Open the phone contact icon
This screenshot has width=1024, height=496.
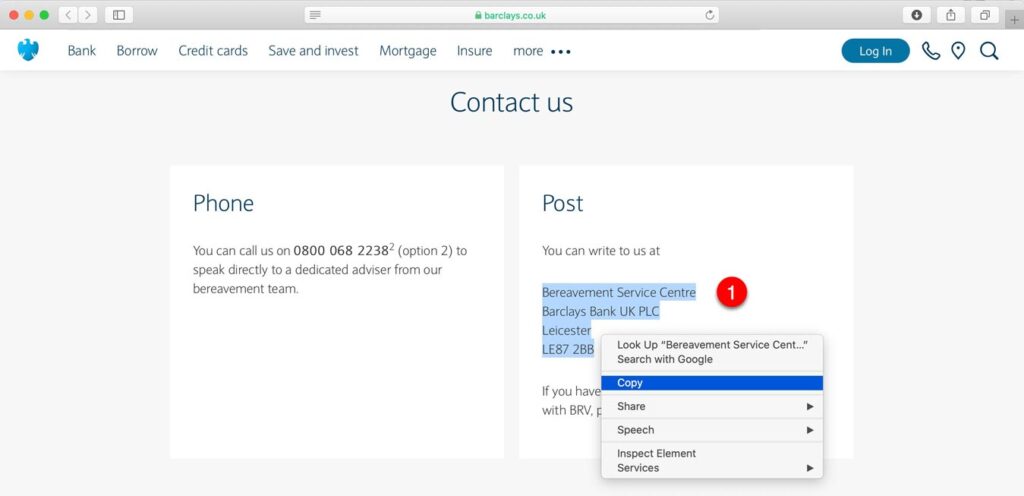[x=931, y=51]
